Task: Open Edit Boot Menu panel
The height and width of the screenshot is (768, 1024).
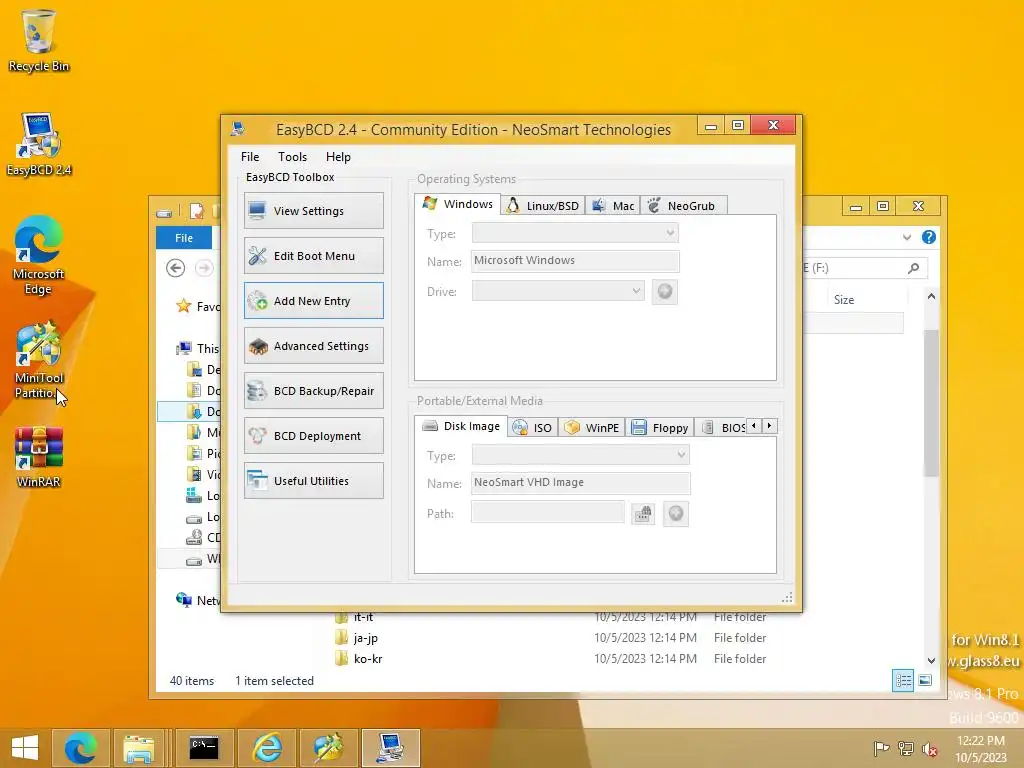Action: 313,255
